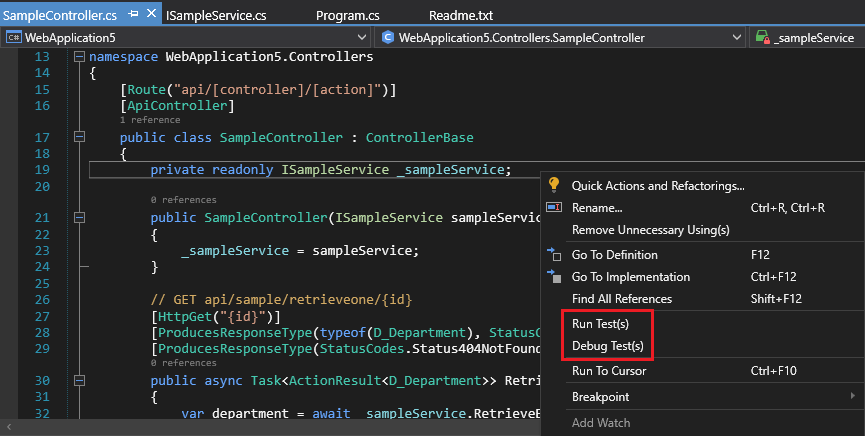Open the SampleController type dropdown
Screen dimensions: 865x436
[735, 38]
